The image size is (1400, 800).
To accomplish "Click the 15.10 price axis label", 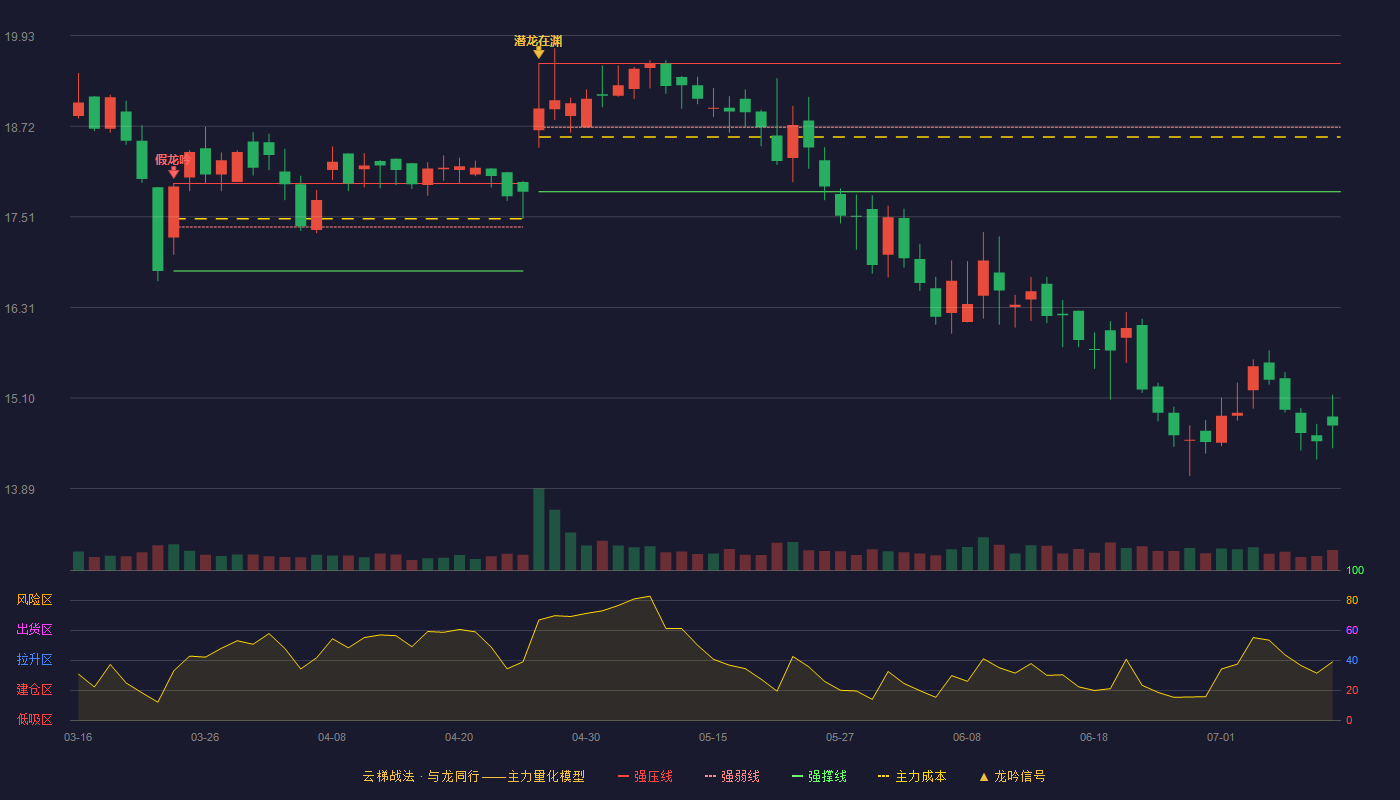I will coord(19,399).
